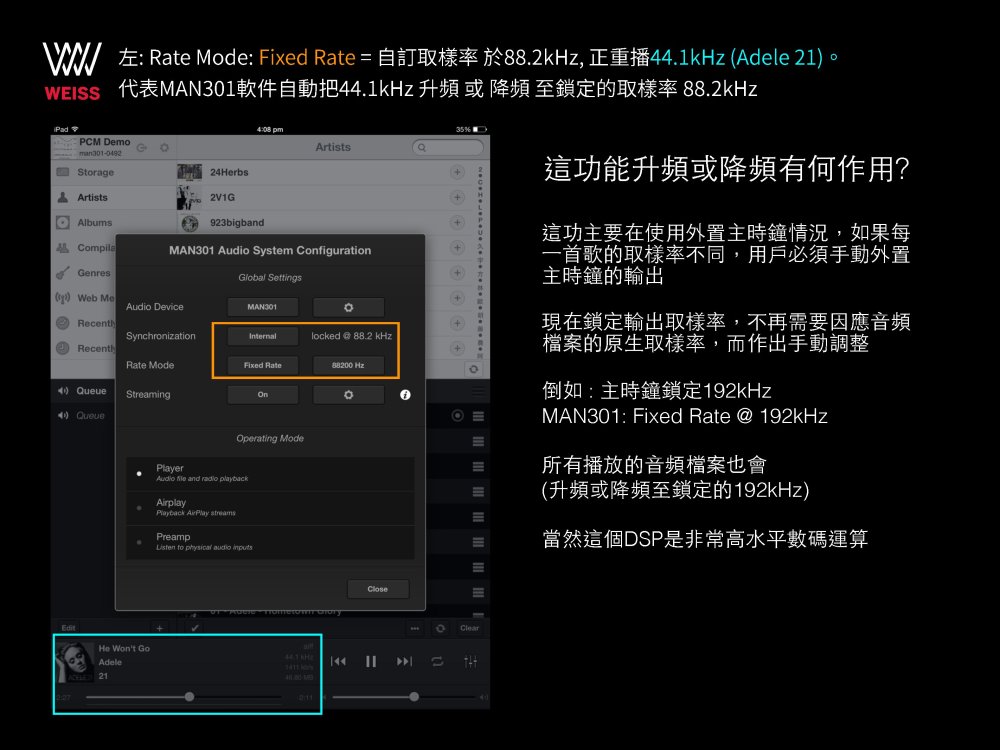Toggle Streaming On button
Viewport: 1000px width, 750px height.
[263, 395]
